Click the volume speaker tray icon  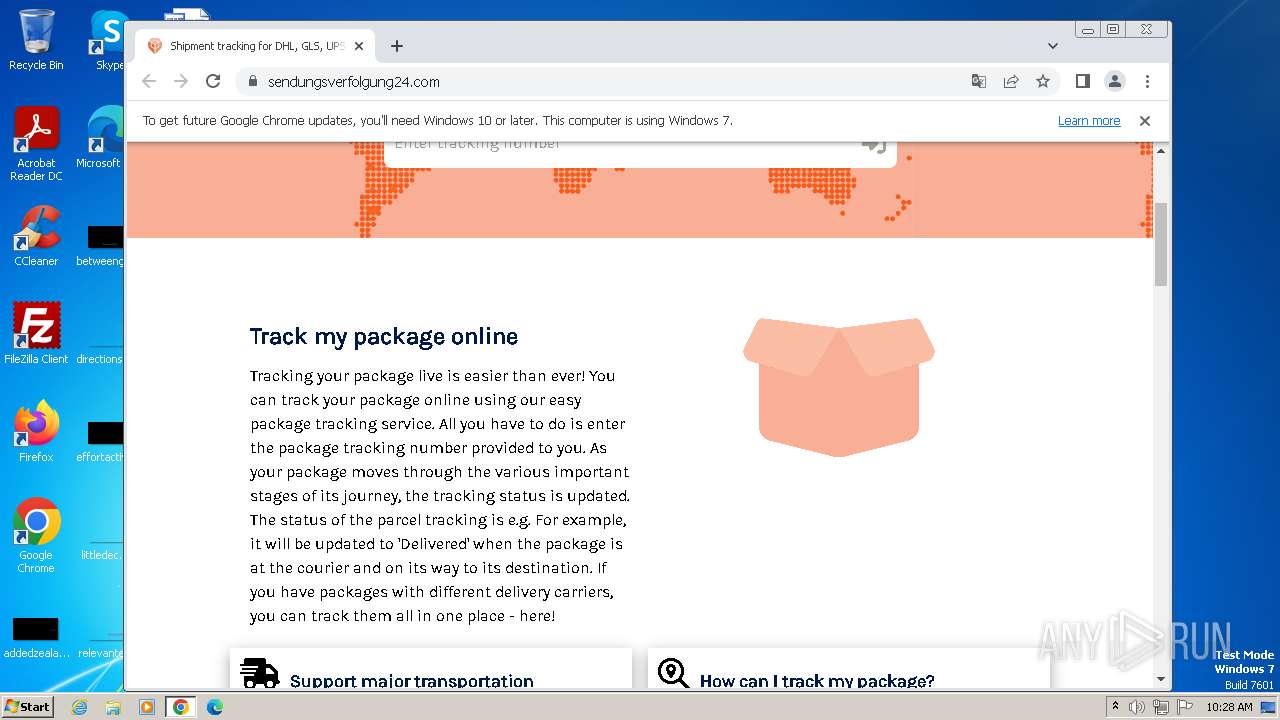(x=1137, y=707)
